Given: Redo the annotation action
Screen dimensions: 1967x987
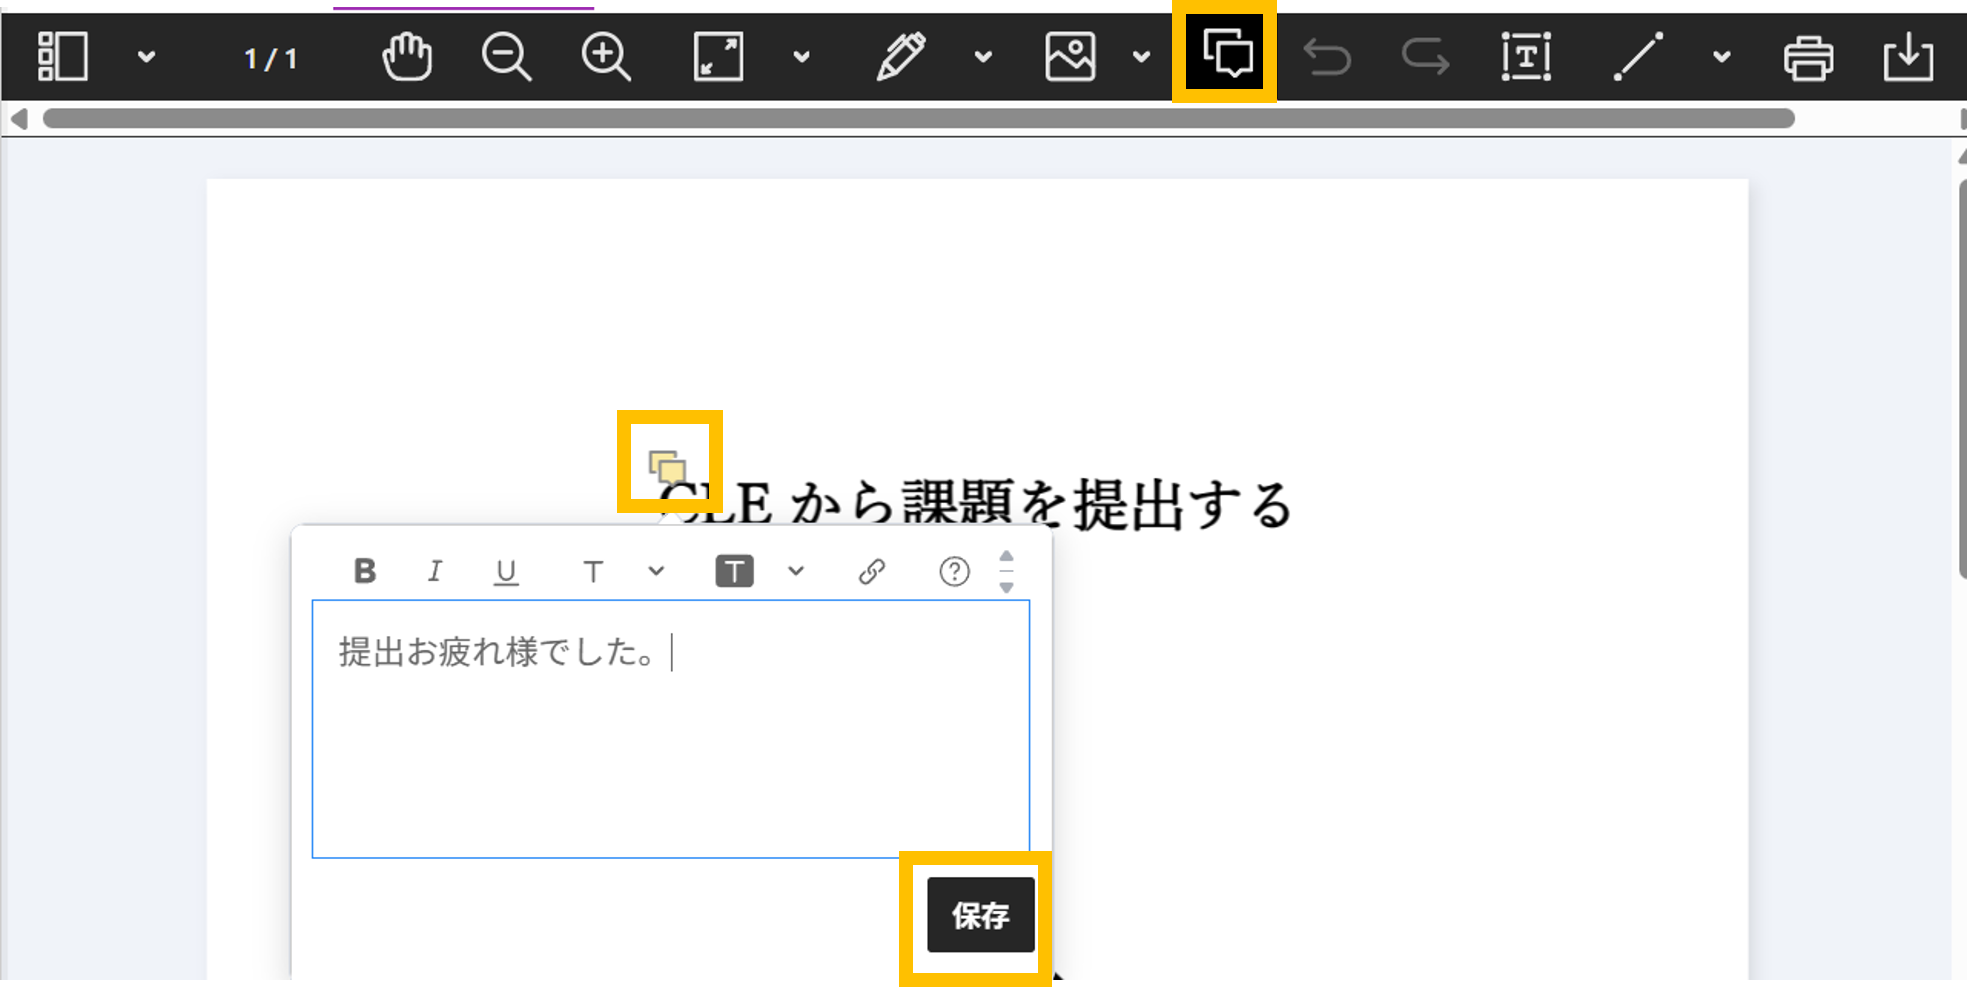Looking at the screenshot, I should (1425, 57).
